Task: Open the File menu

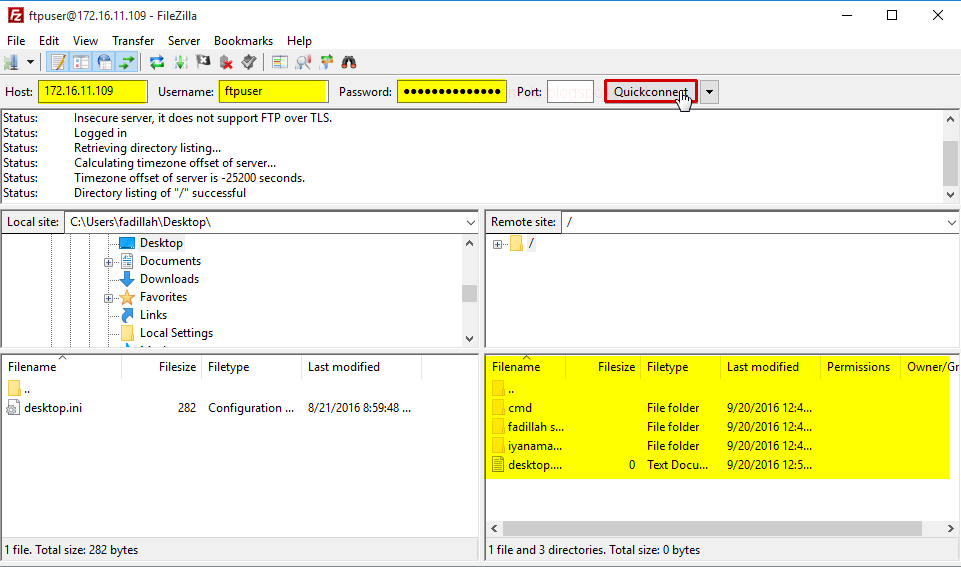Action: (x=16, y=40)
